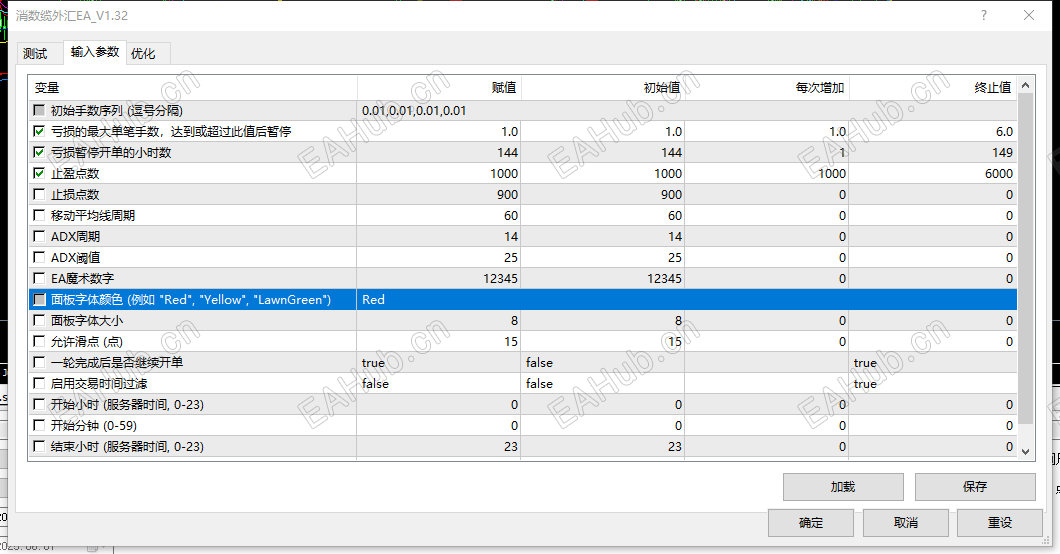1060x554 pixels.
Task: Enable the ADX阈值 checkbox
Action: pyautogui.click(x=39, y=257)
